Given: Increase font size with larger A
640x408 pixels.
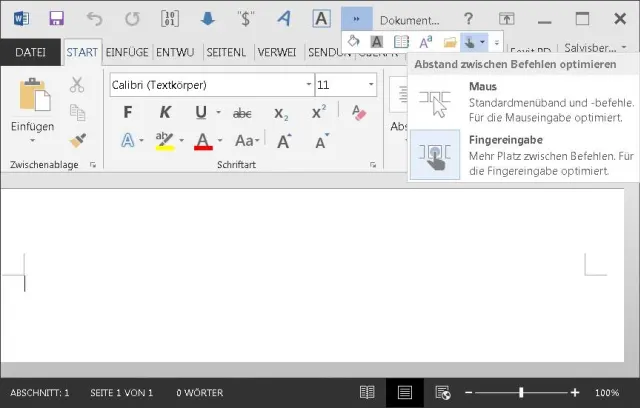Looking at the screenshot, I should (284, 141).
